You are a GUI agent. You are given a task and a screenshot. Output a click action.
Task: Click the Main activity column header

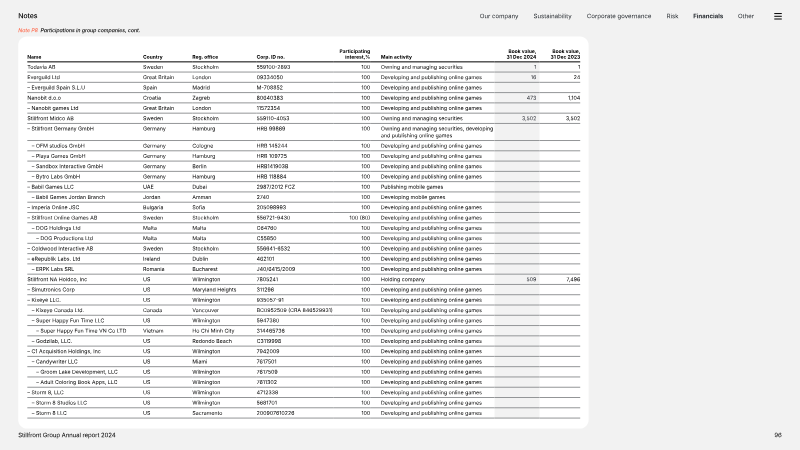click(396, 57)
